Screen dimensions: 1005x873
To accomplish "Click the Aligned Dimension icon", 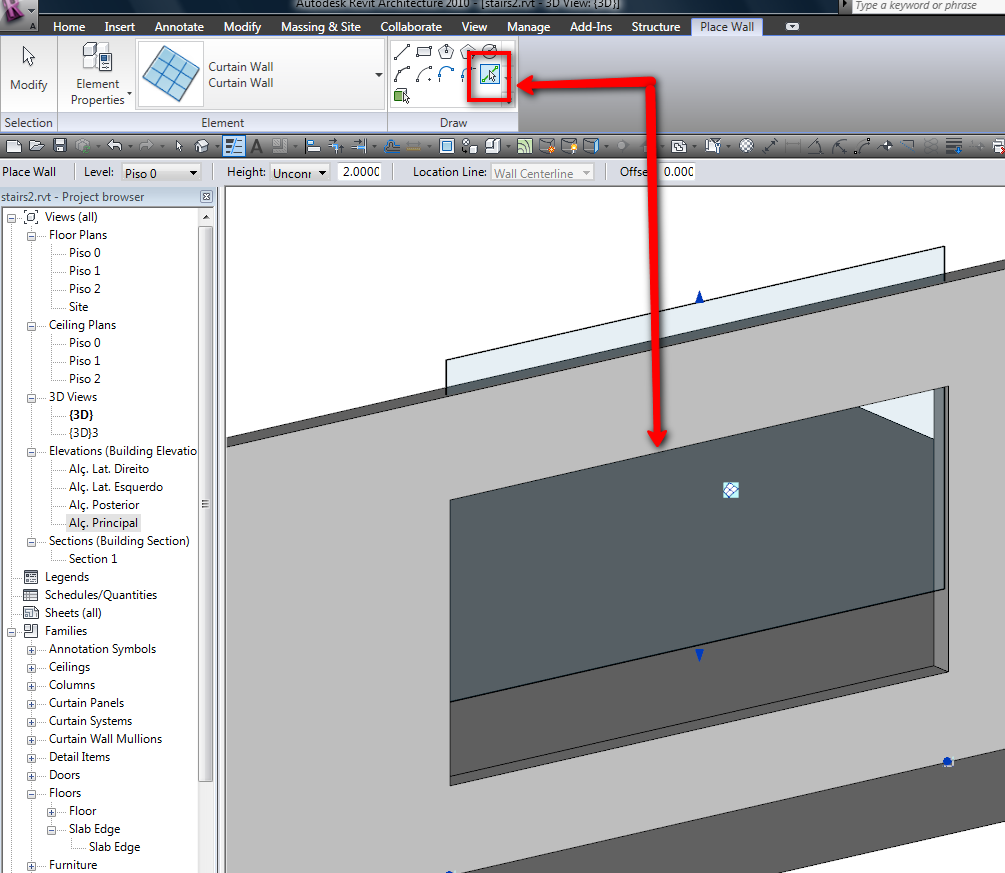I will [770, 146].
